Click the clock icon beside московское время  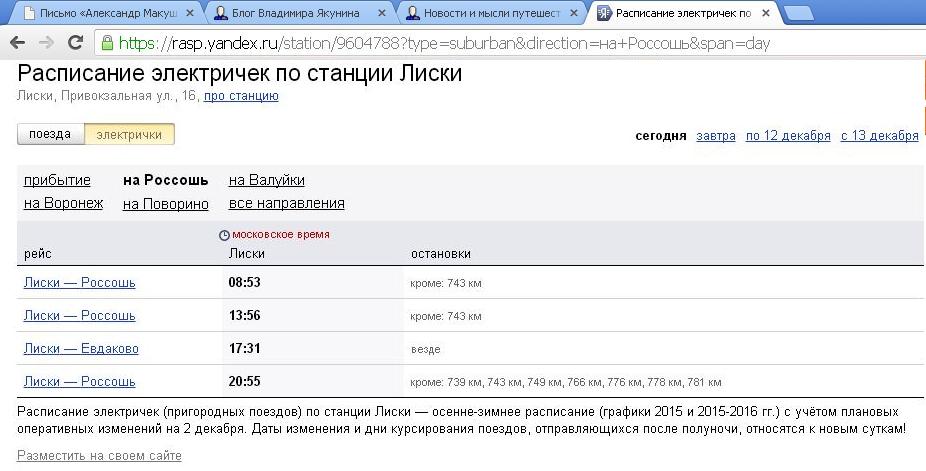click(224, 235)
